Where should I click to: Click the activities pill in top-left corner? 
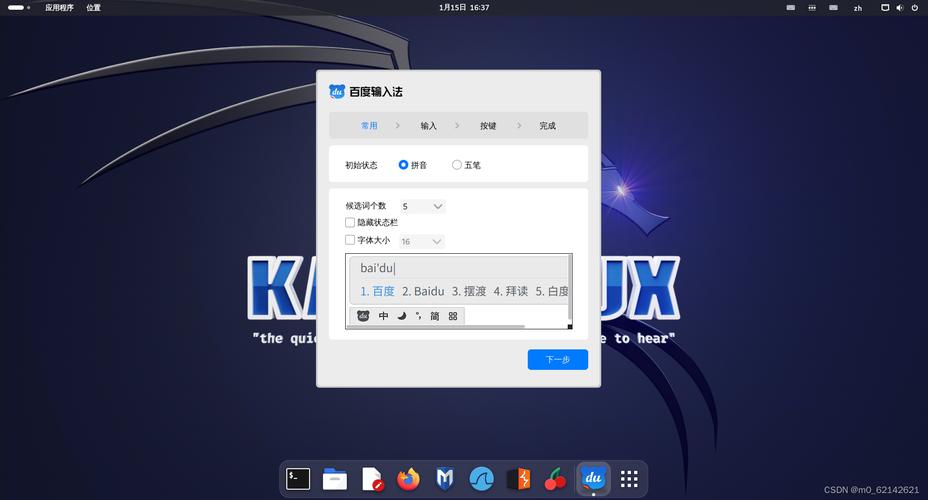pyautogui.click(x=18, y=8)
